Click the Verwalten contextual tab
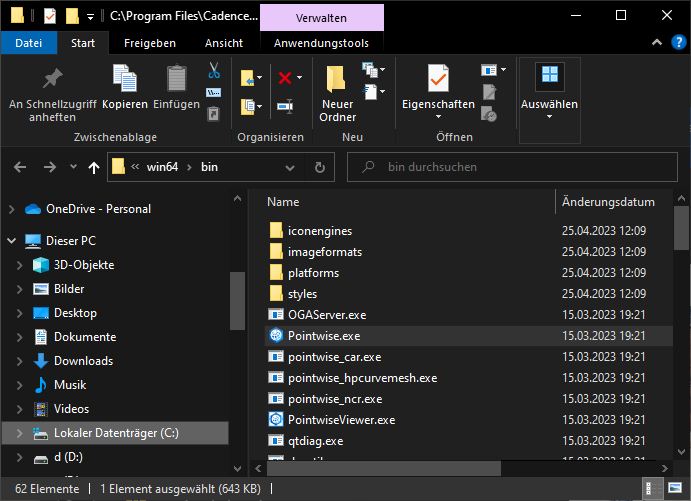The width and height of the screenshot is (691, 501). 322,18
